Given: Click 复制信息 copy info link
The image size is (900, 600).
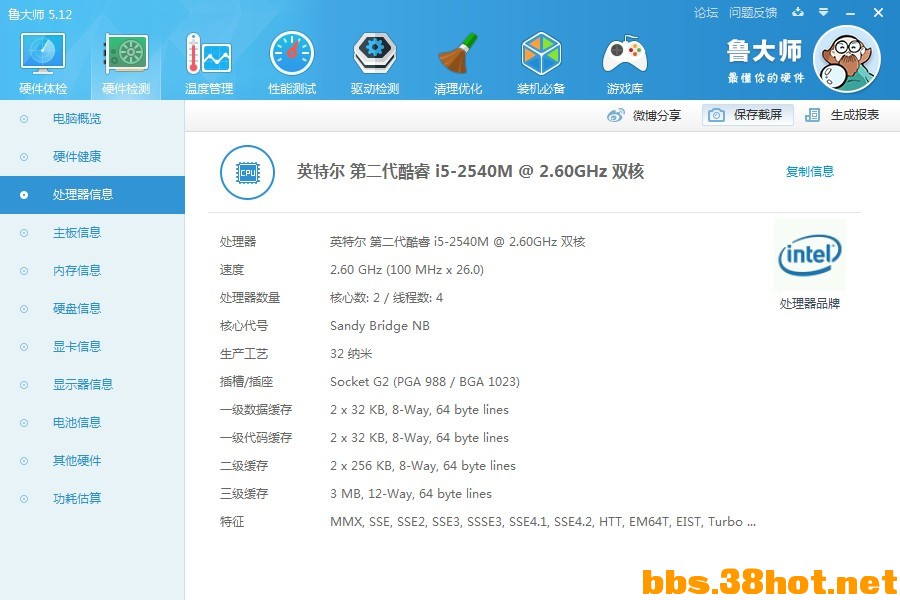Looking at the screenshot, I should click(809, 171).
